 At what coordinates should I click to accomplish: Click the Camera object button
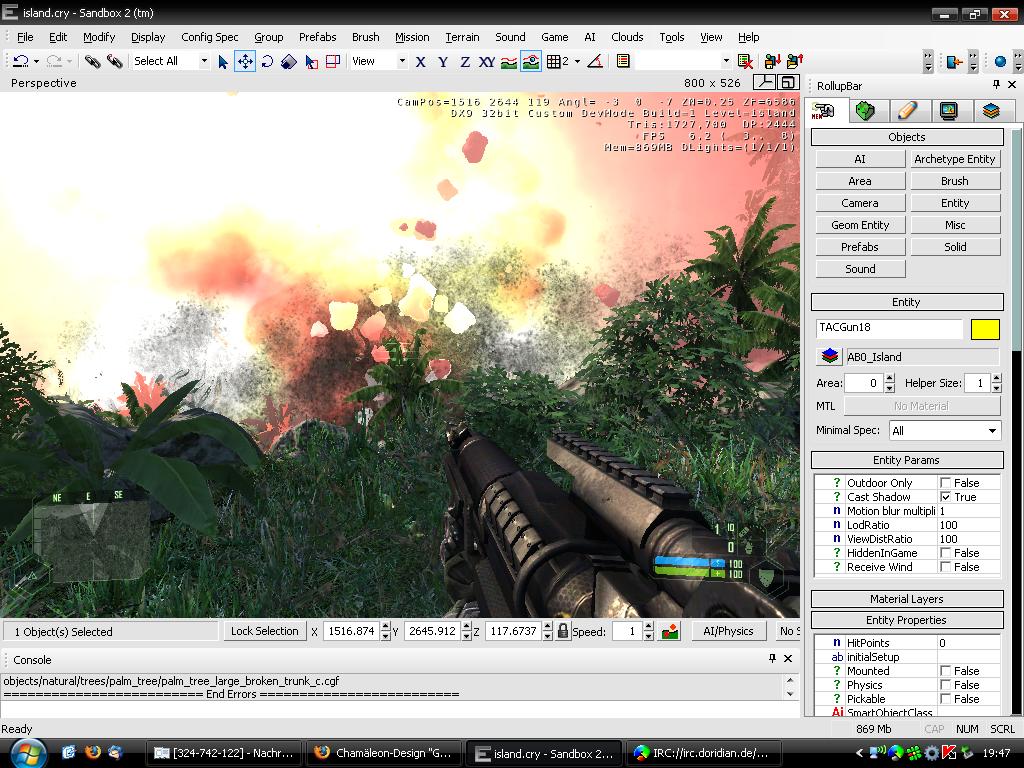coord(860,203)
